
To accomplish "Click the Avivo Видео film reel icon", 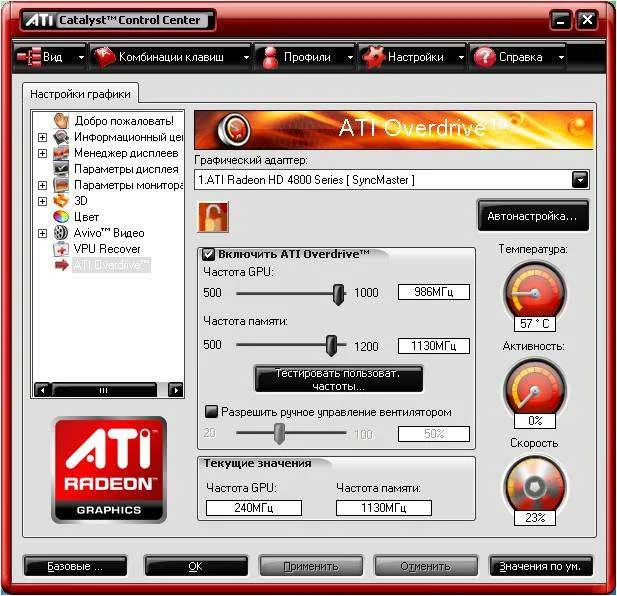I will [61, 233].
